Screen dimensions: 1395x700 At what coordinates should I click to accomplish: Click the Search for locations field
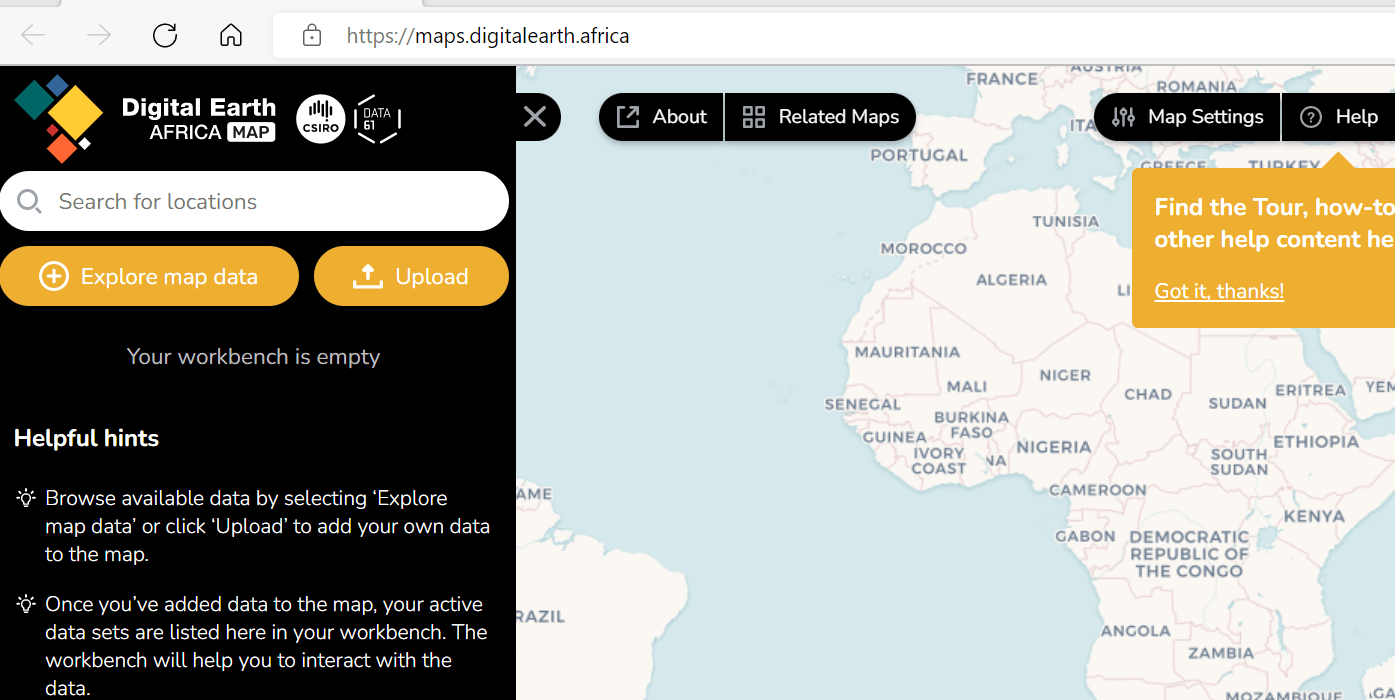click(270, 202)
